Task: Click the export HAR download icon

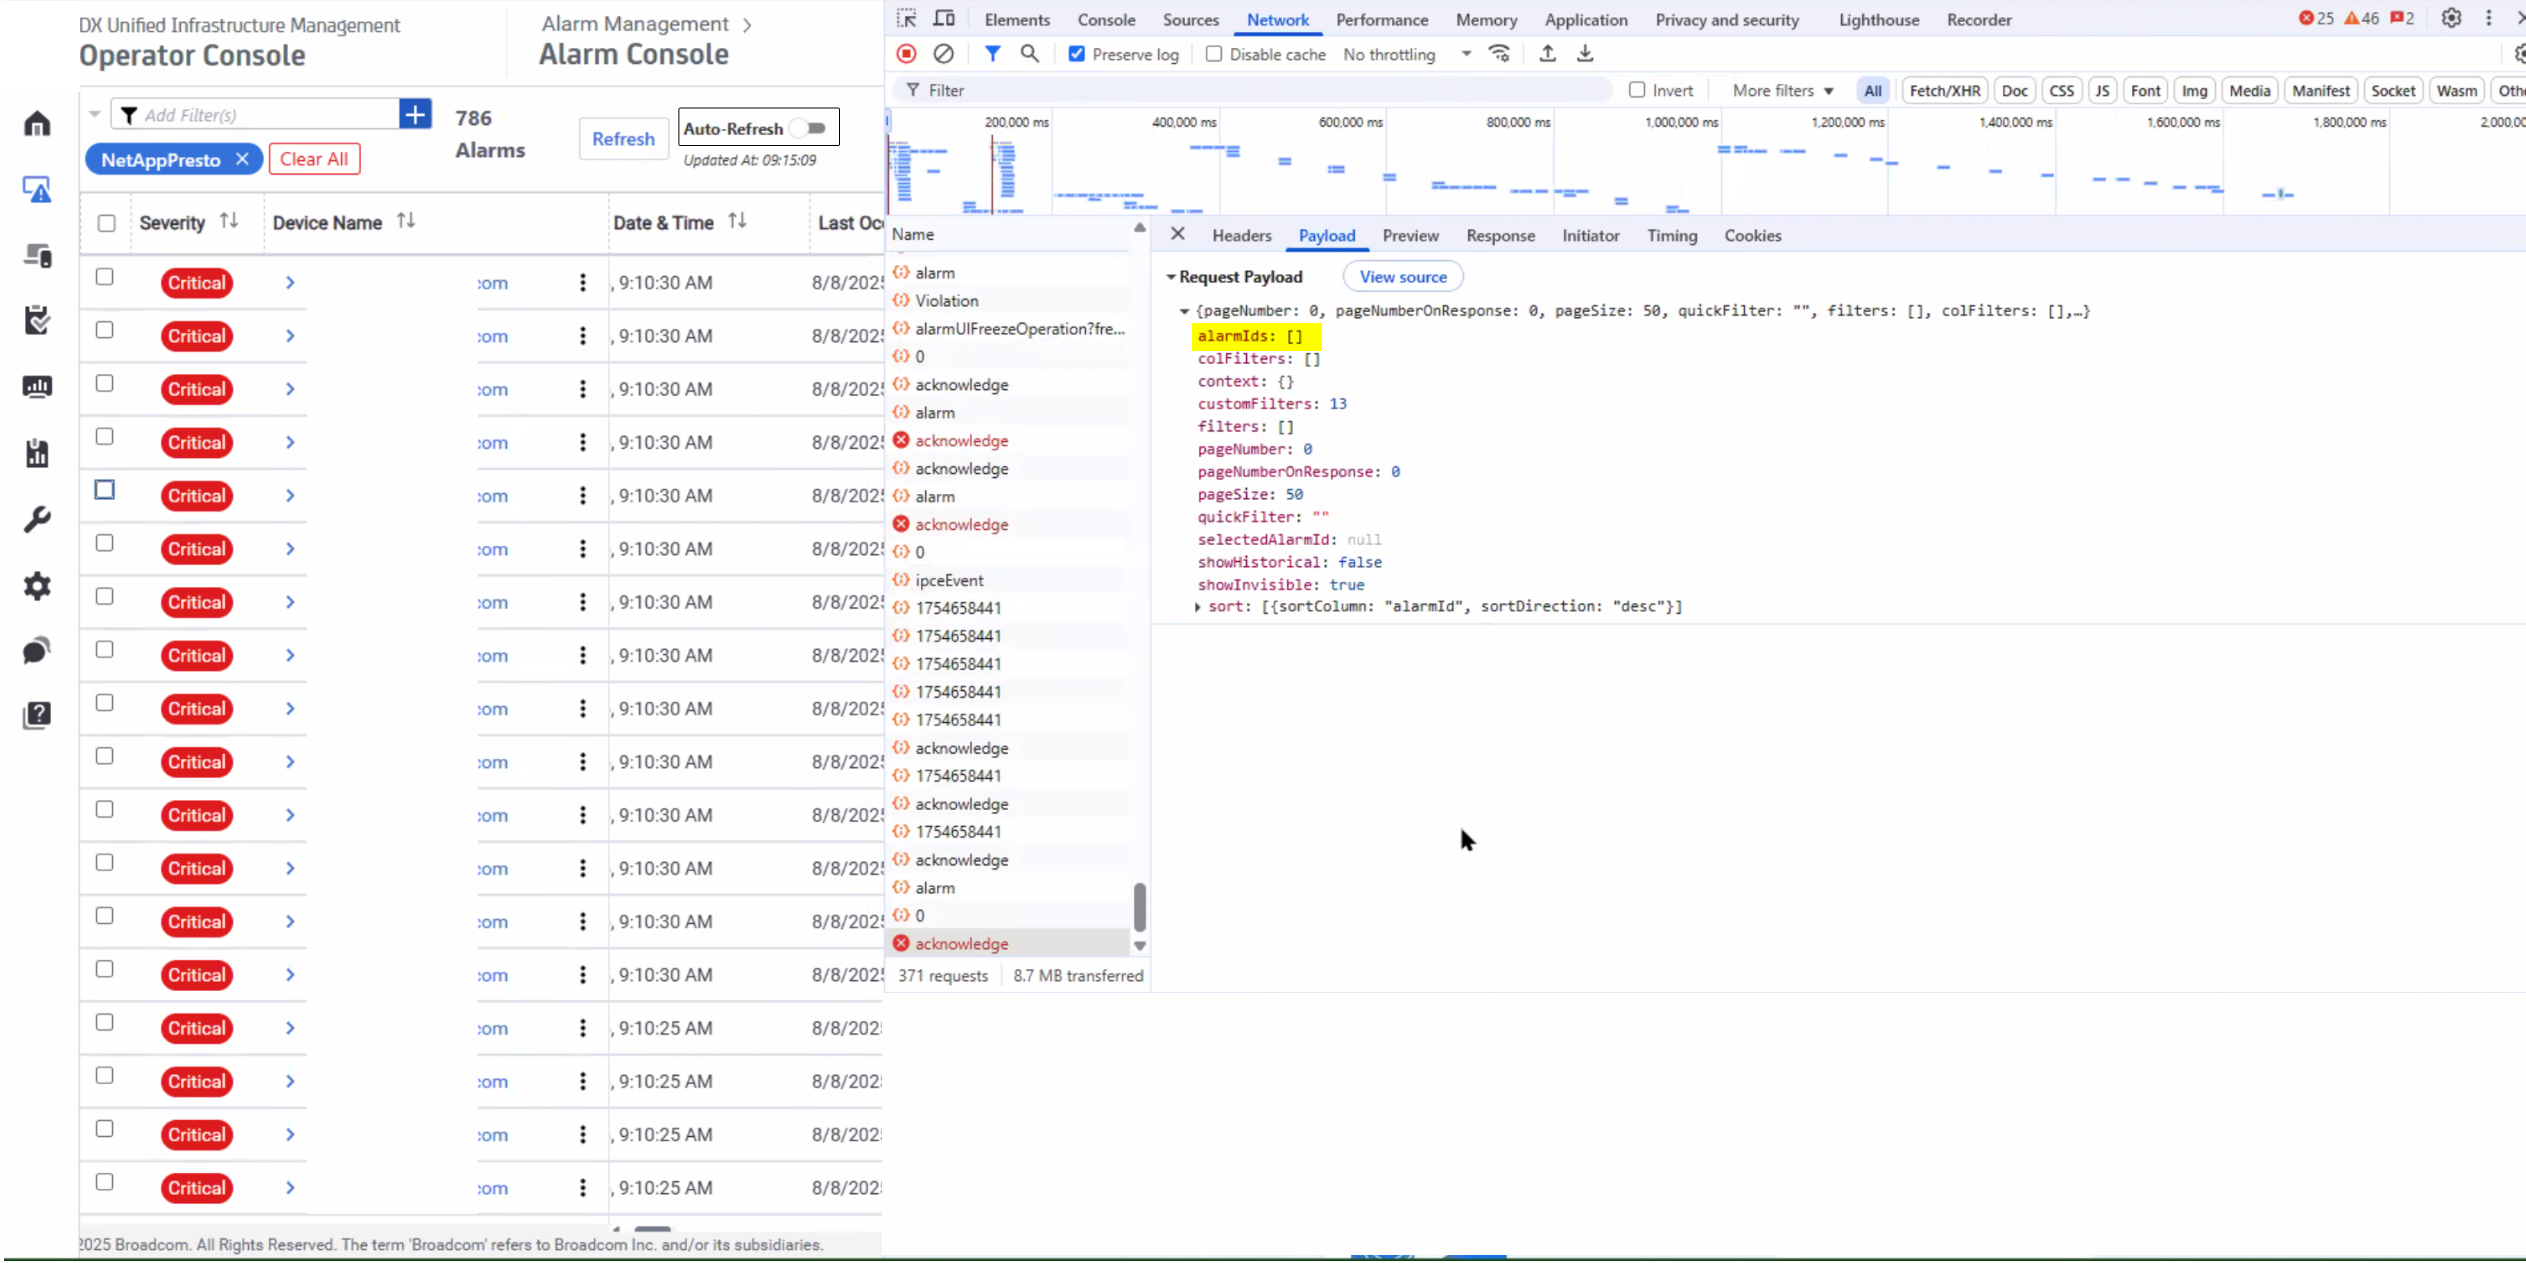Action: [x=1585, y=54]
